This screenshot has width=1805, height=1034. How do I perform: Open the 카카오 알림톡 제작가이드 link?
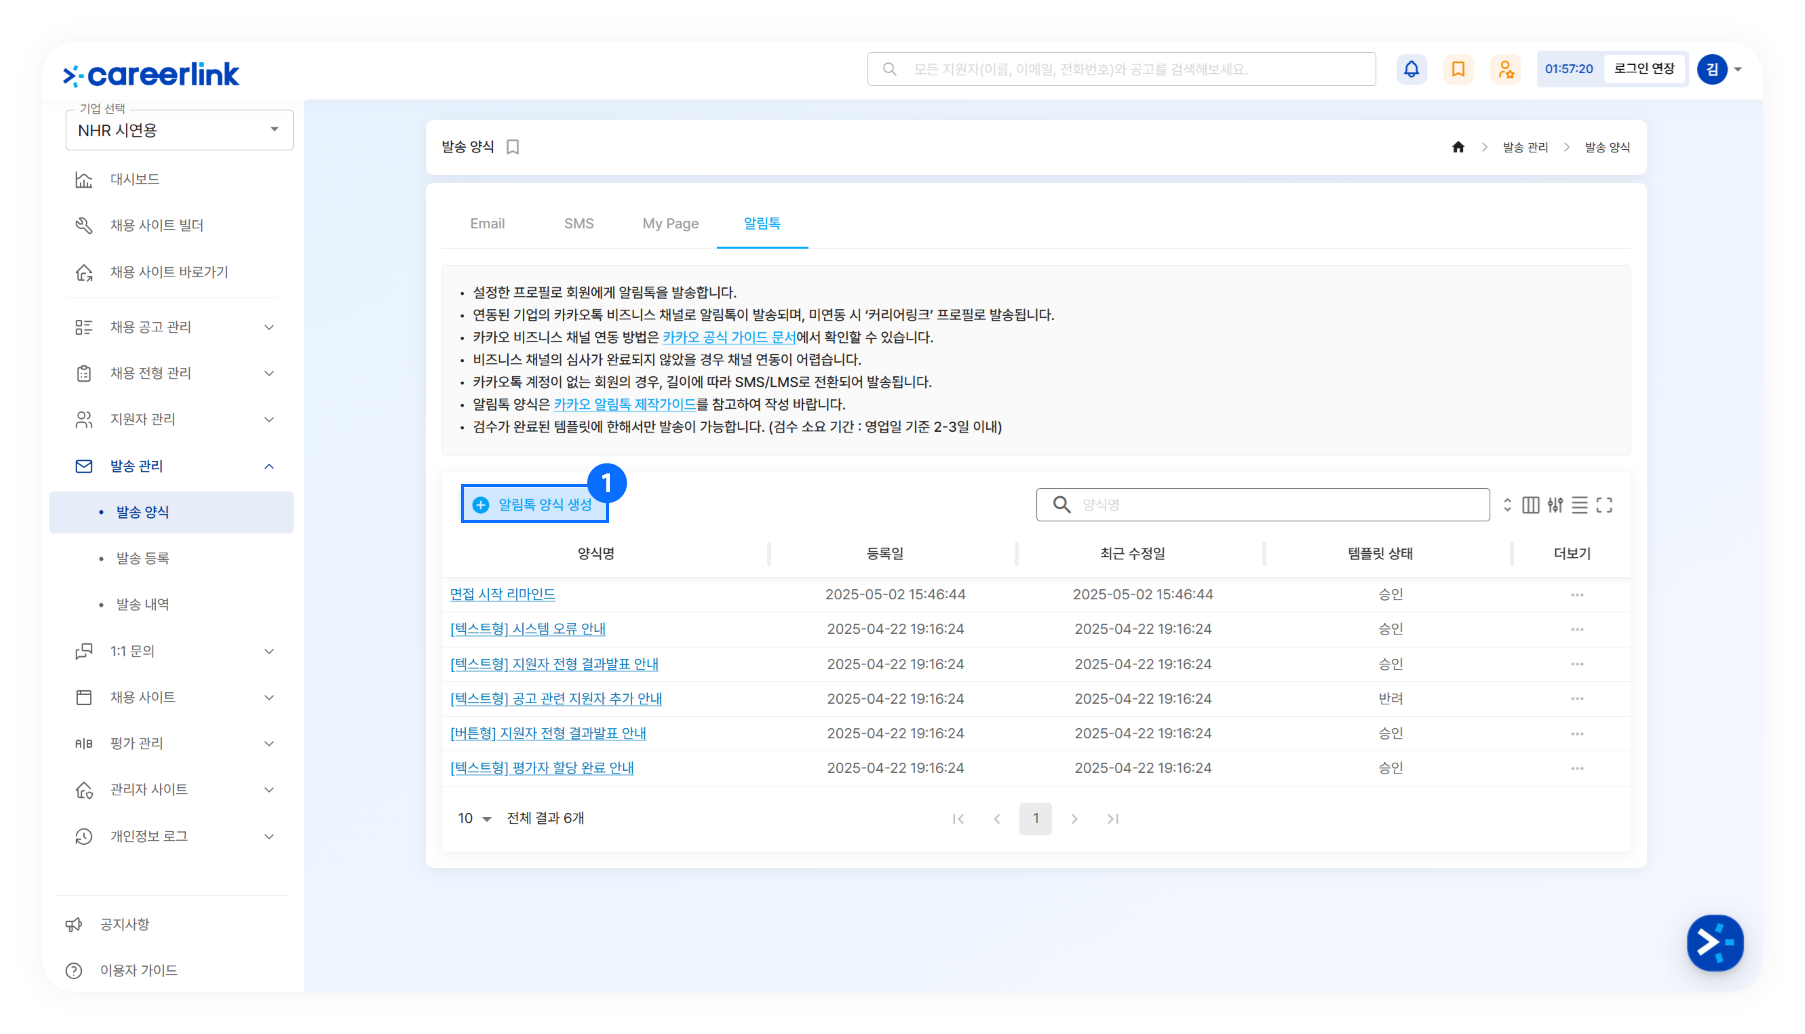(x=625, y=405)
